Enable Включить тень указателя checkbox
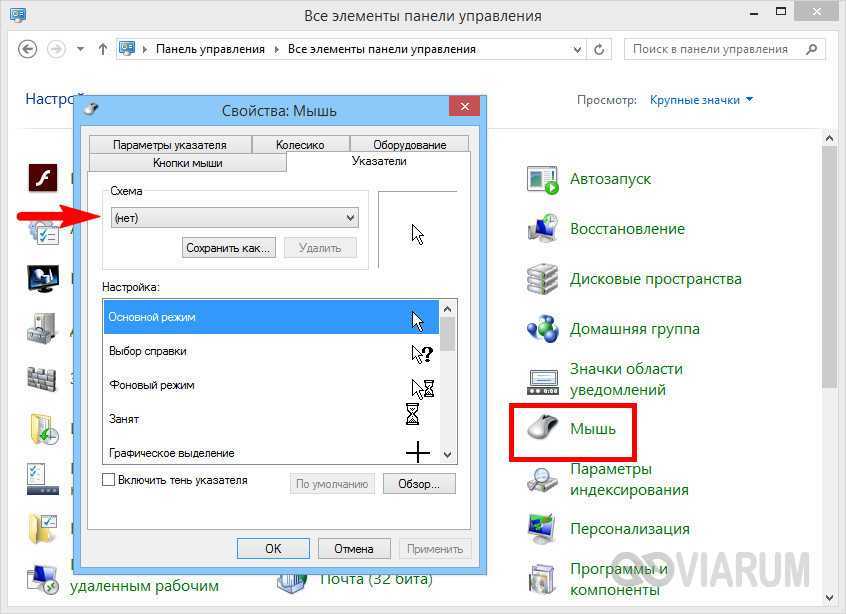The width and height of the screenshot is (846, 614). (108, 480)
